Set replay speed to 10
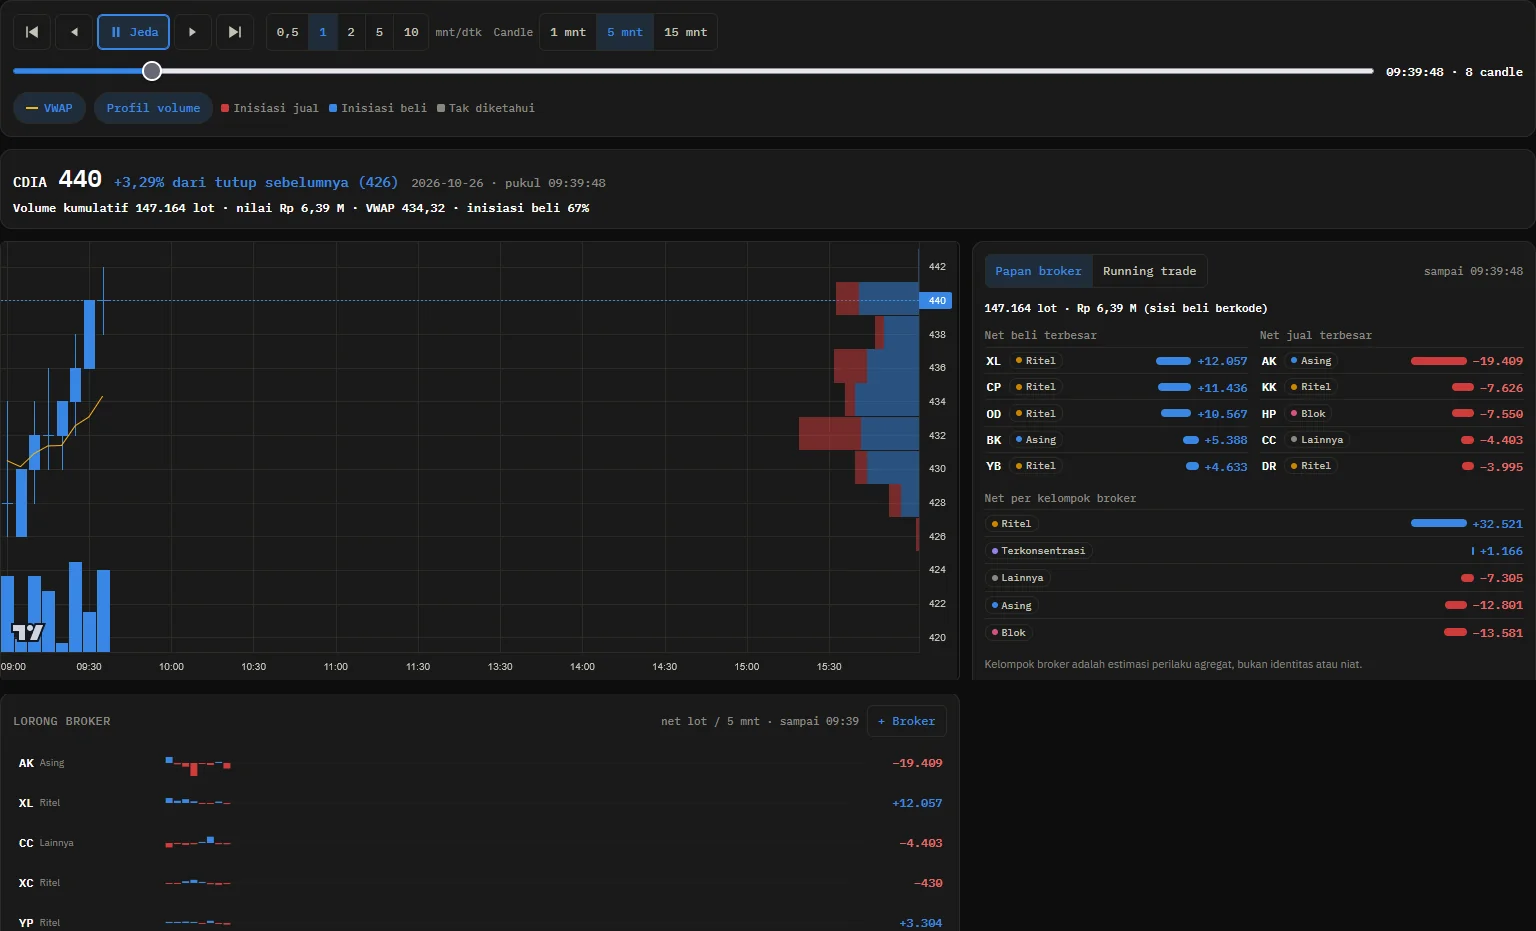 pos(411,32)
